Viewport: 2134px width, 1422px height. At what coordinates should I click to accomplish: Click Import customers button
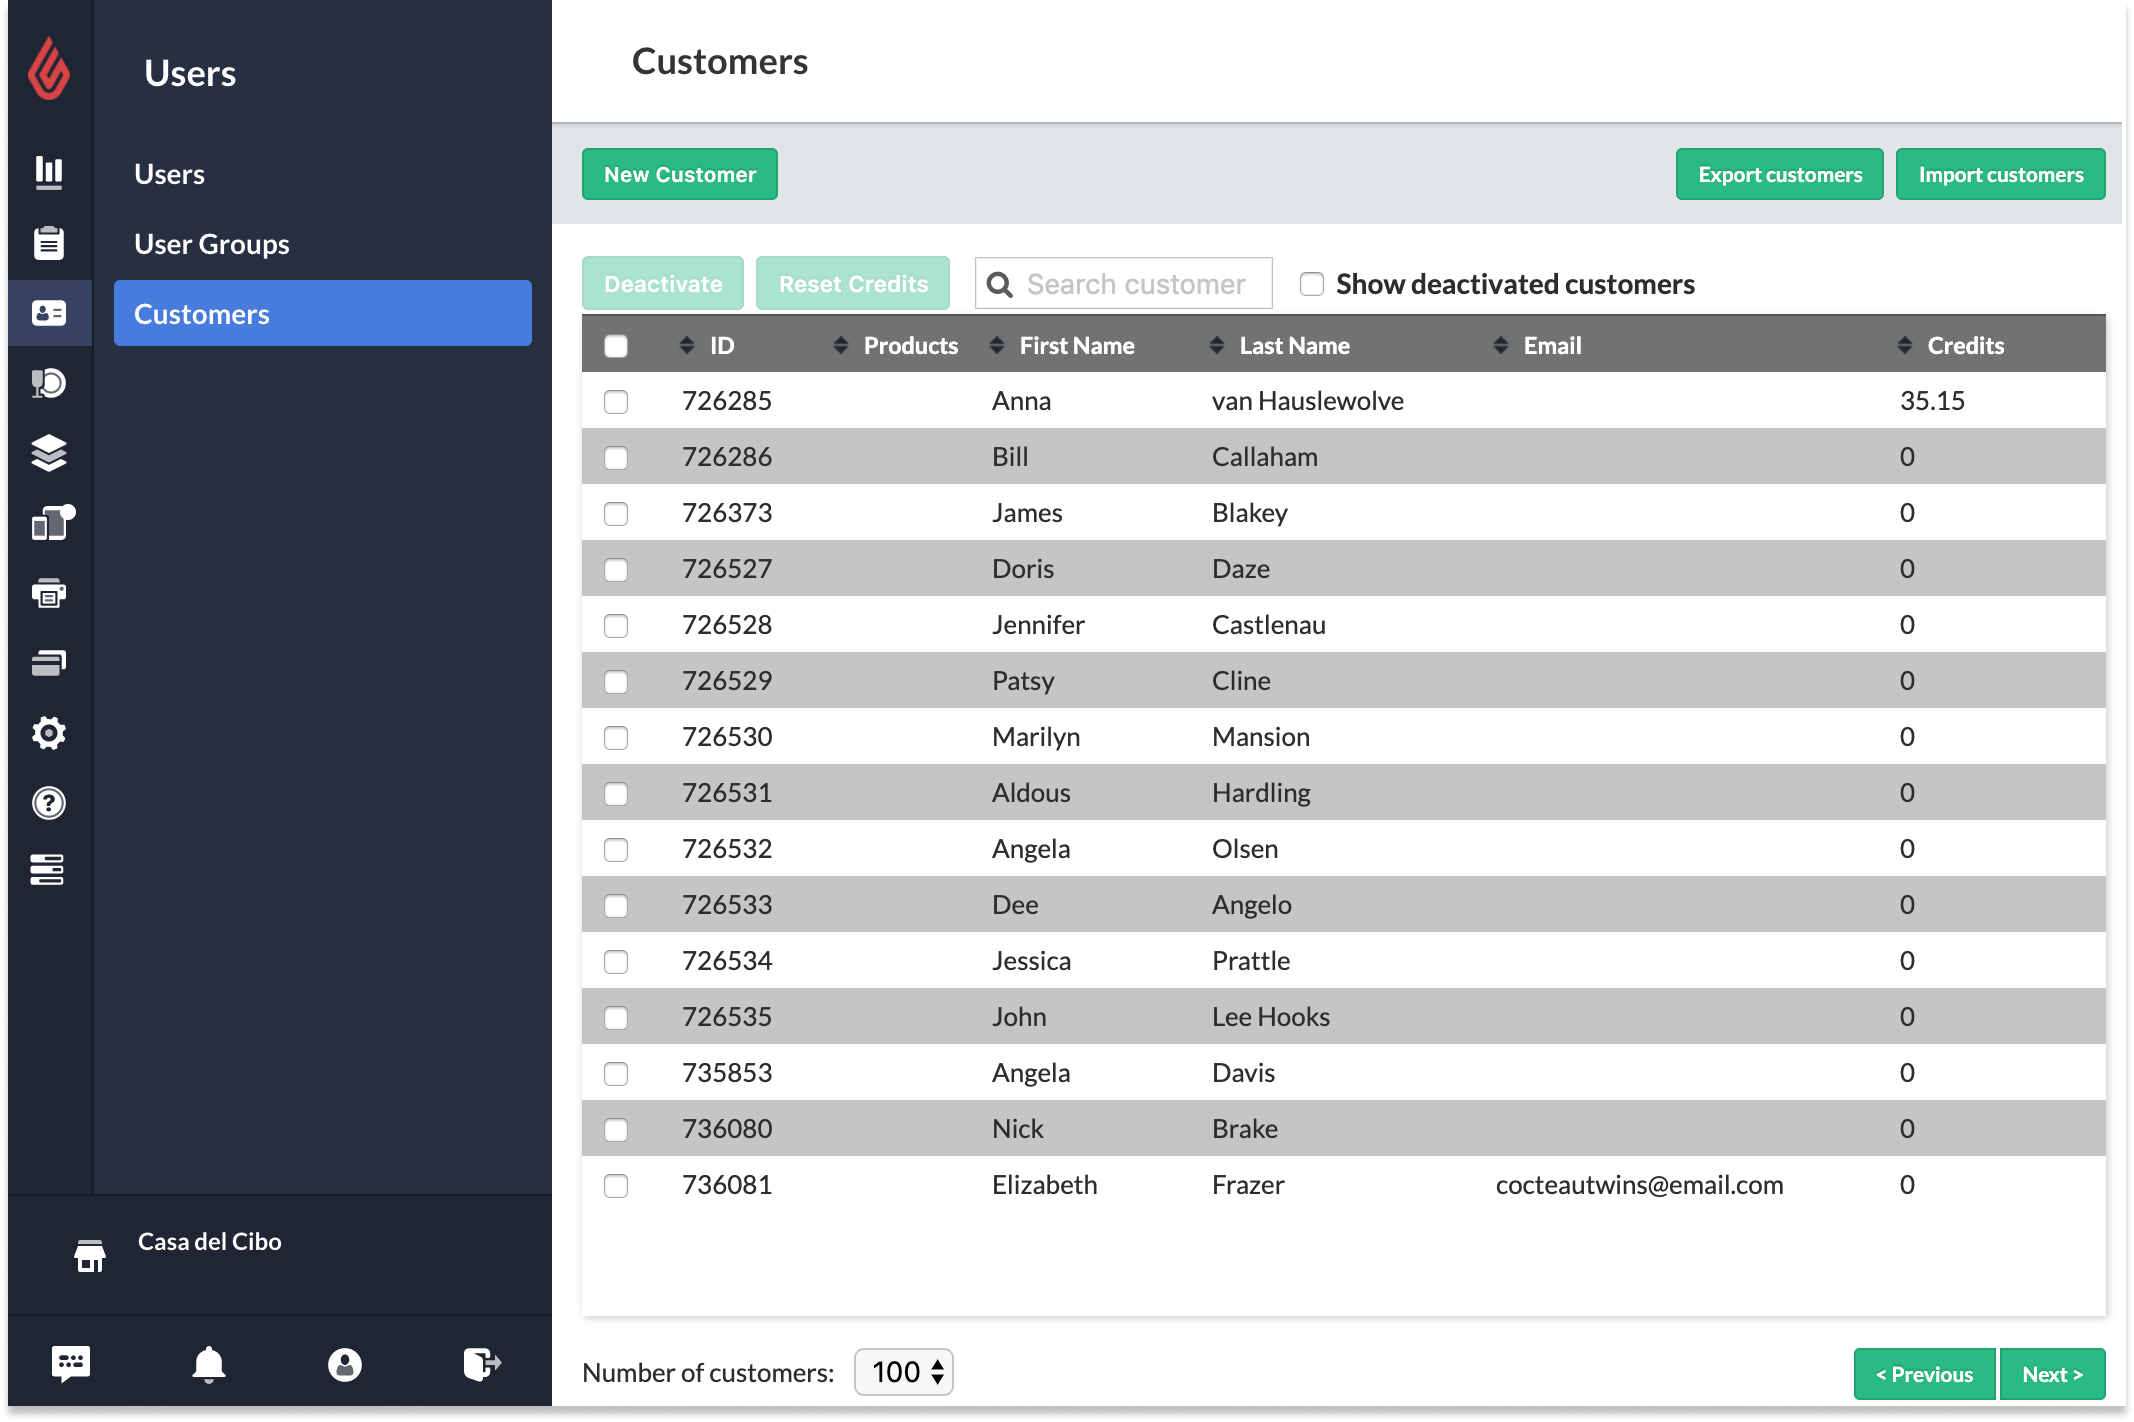tap(2001, 174)
